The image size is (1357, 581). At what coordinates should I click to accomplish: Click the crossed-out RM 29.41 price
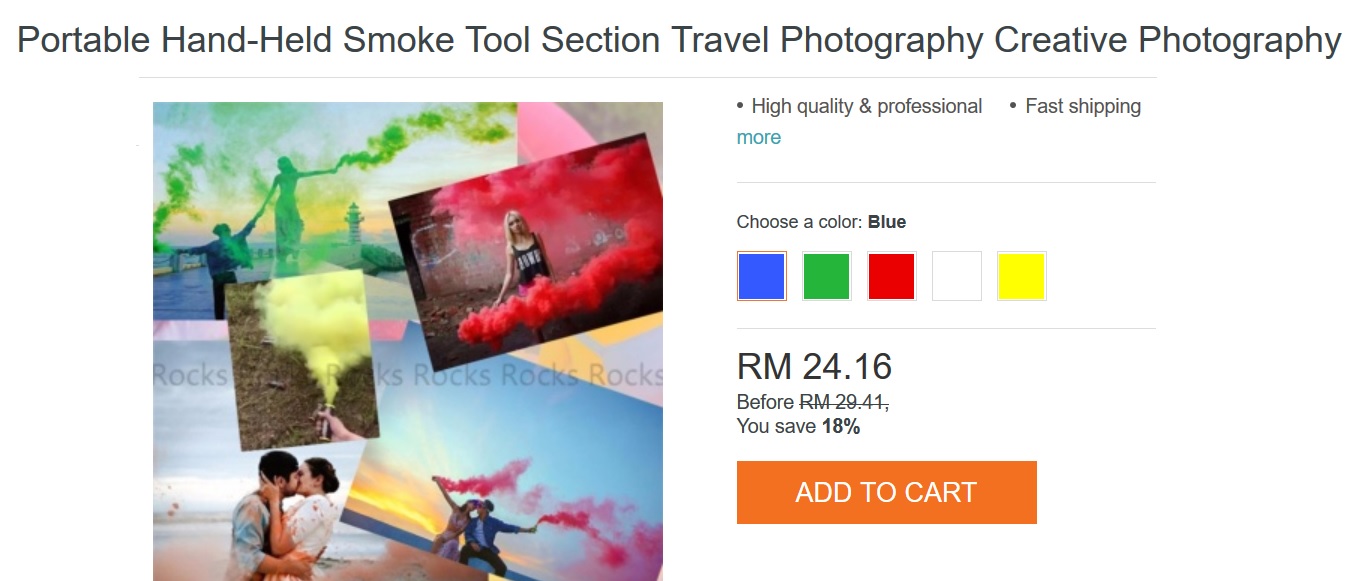[843, 403]
